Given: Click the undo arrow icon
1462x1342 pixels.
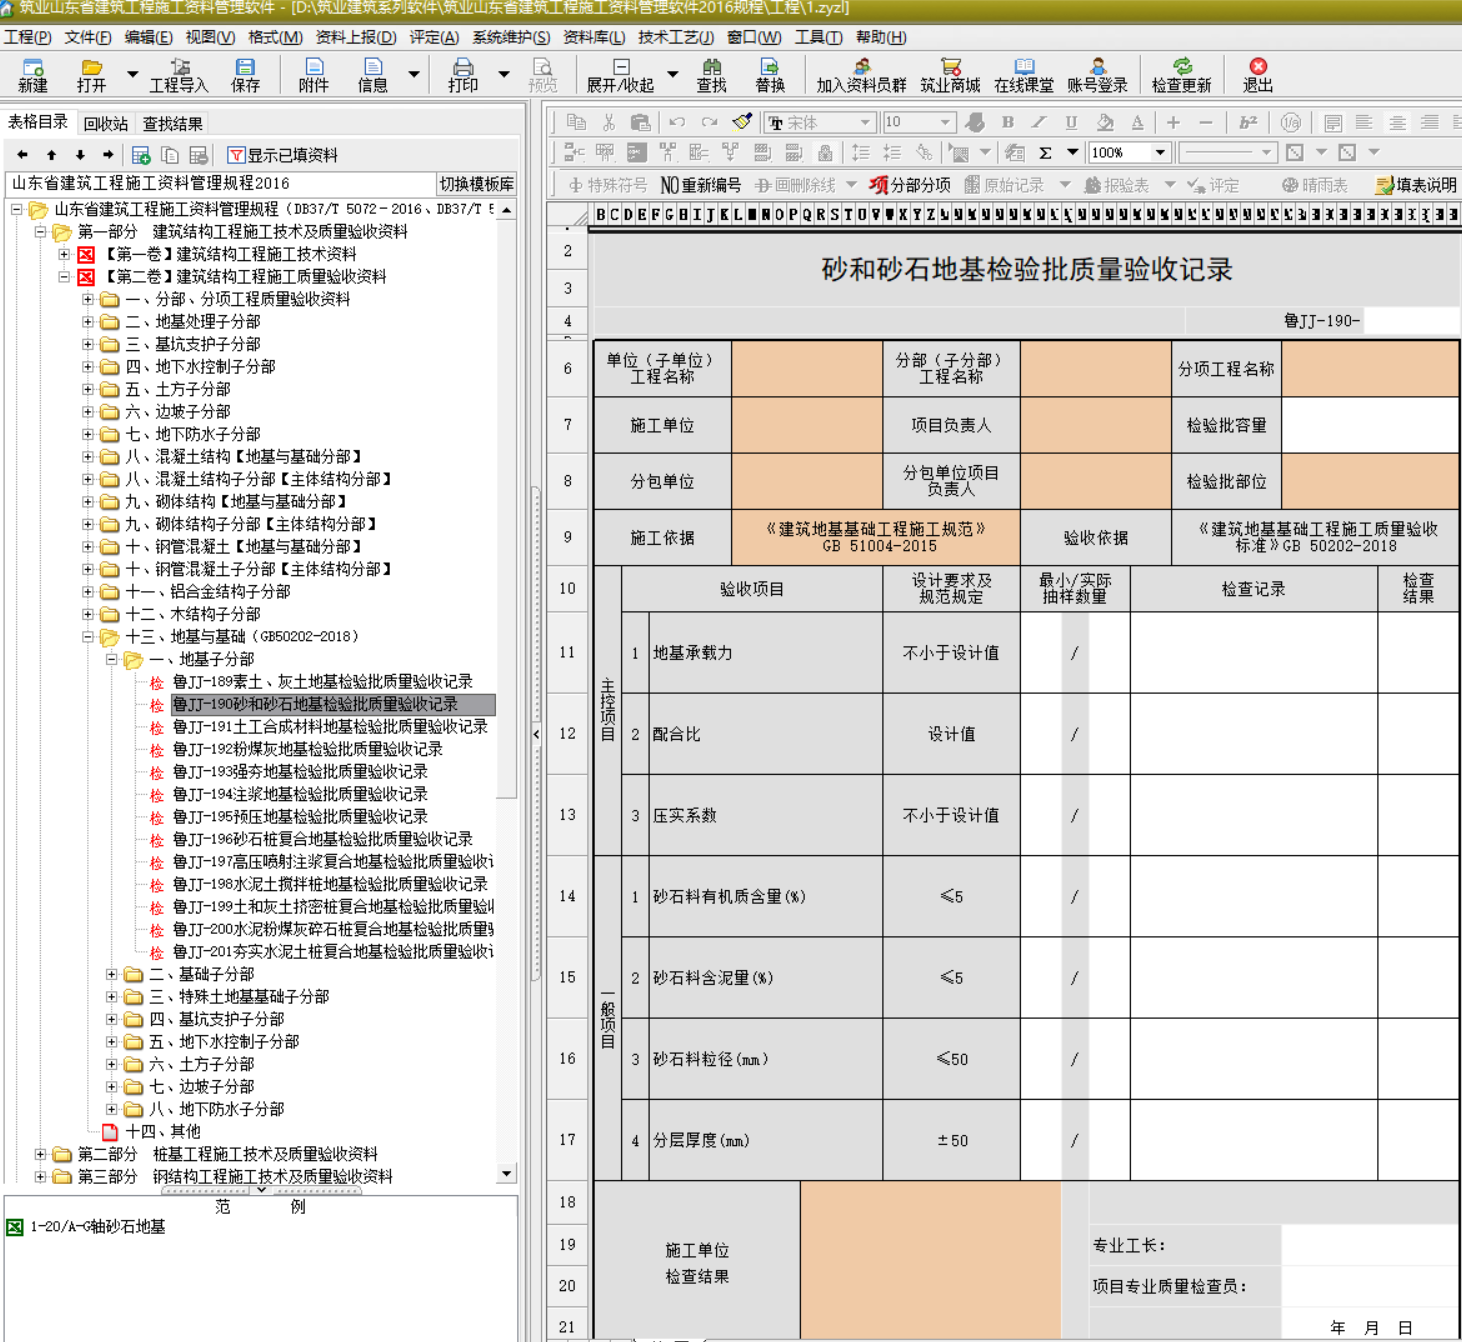Looking at the screenshot, I should (677, 122).
